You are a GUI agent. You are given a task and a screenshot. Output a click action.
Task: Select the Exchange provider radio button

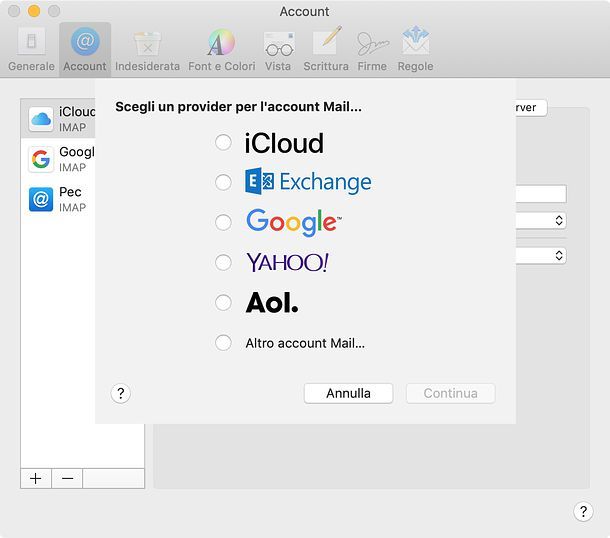point(223,182)
